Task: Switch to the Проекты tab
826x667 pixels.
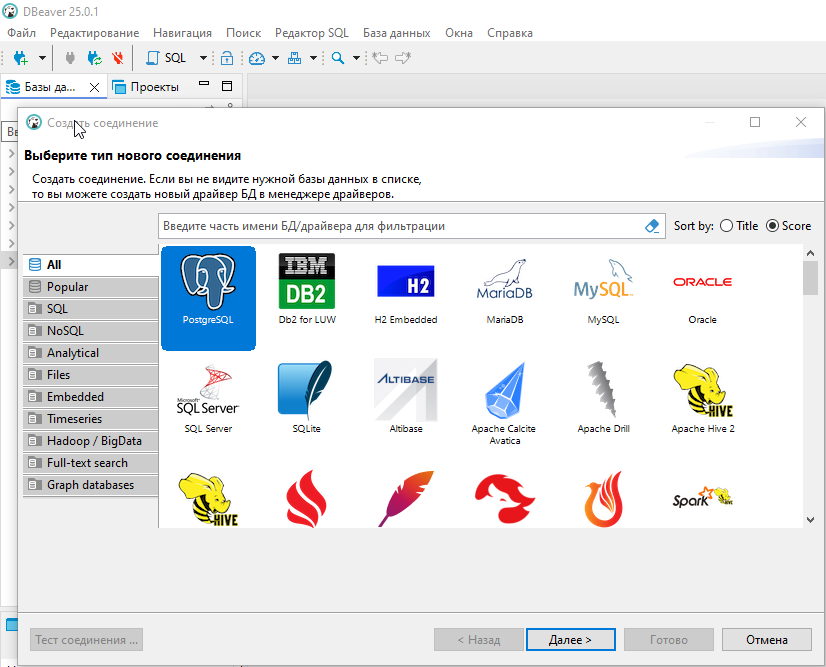Action: click(146, 87)
